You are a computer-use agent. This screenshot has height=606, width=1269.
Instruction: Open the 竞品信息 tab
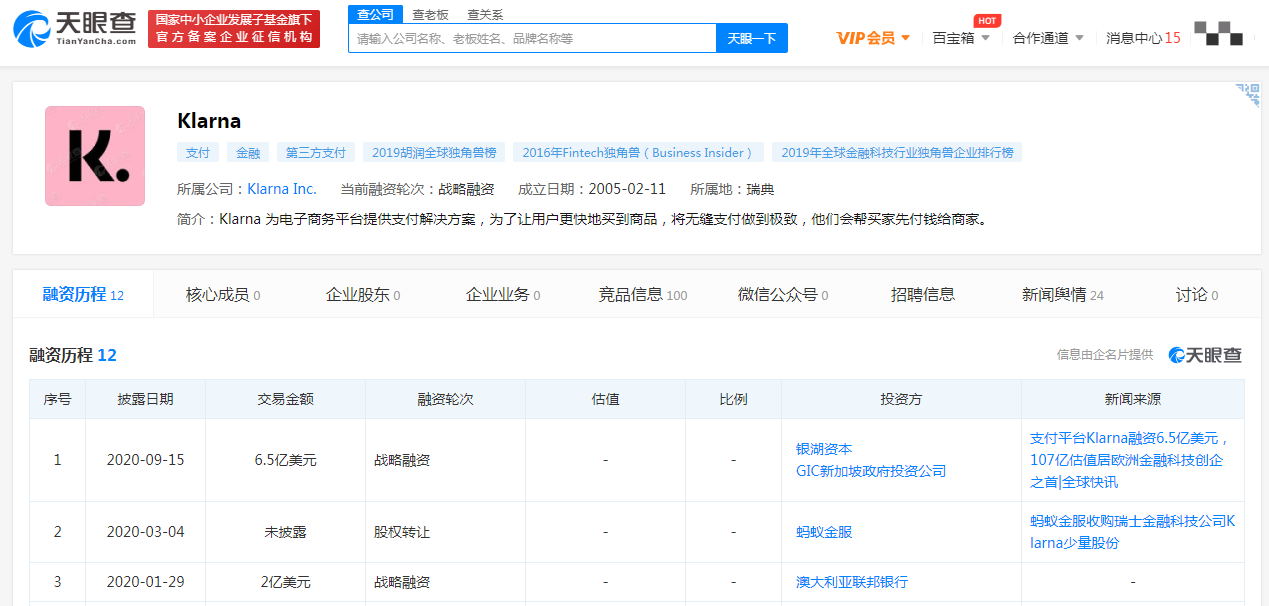(642, 295)
